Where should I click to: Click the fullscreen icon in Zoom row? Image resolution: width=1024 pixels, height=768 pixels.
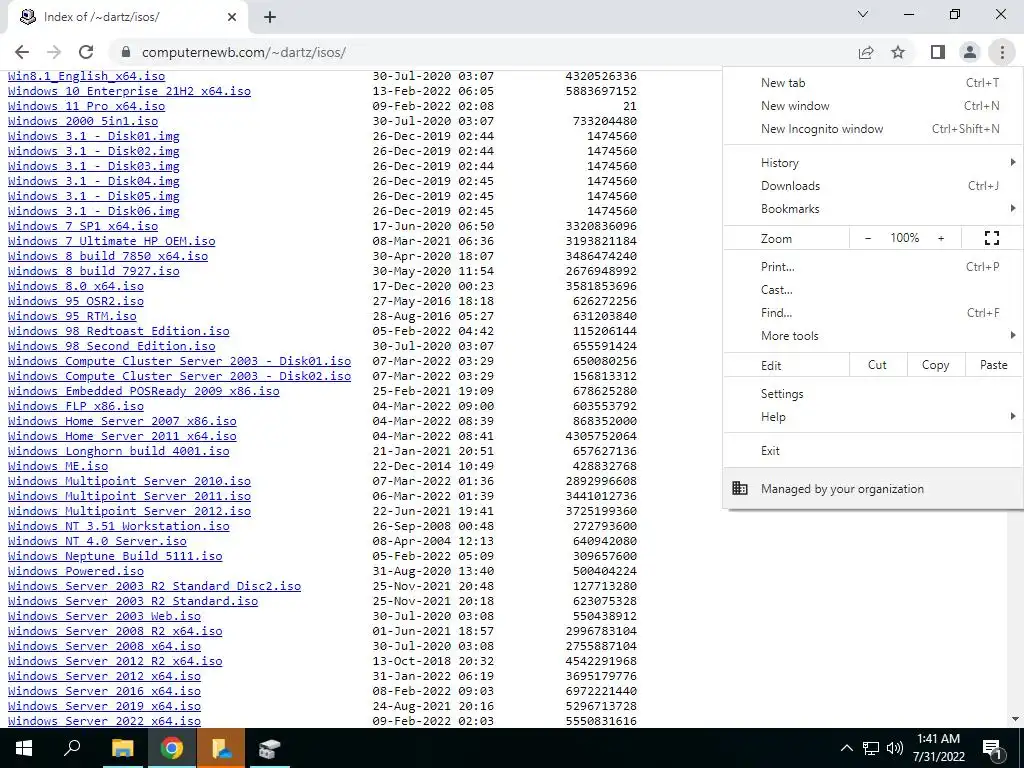(x=991, y=238)
